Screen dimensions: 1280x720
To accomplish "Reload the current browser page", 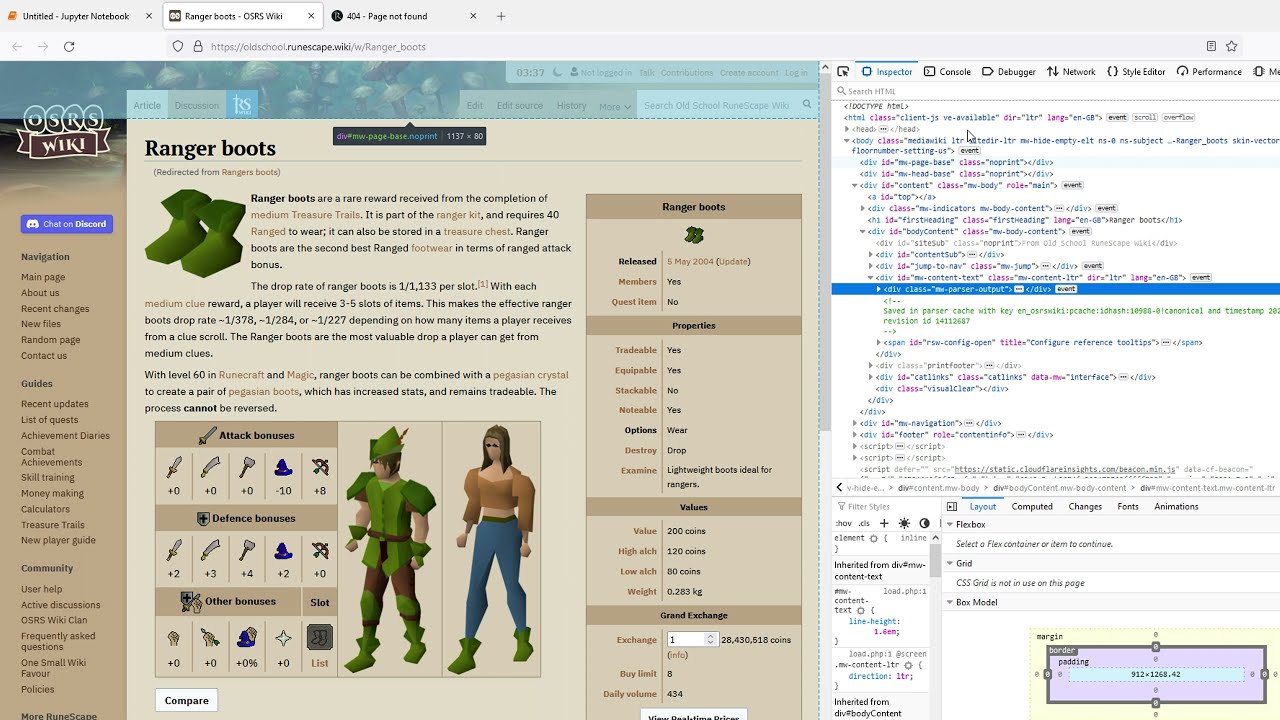I will coord(69,46).
